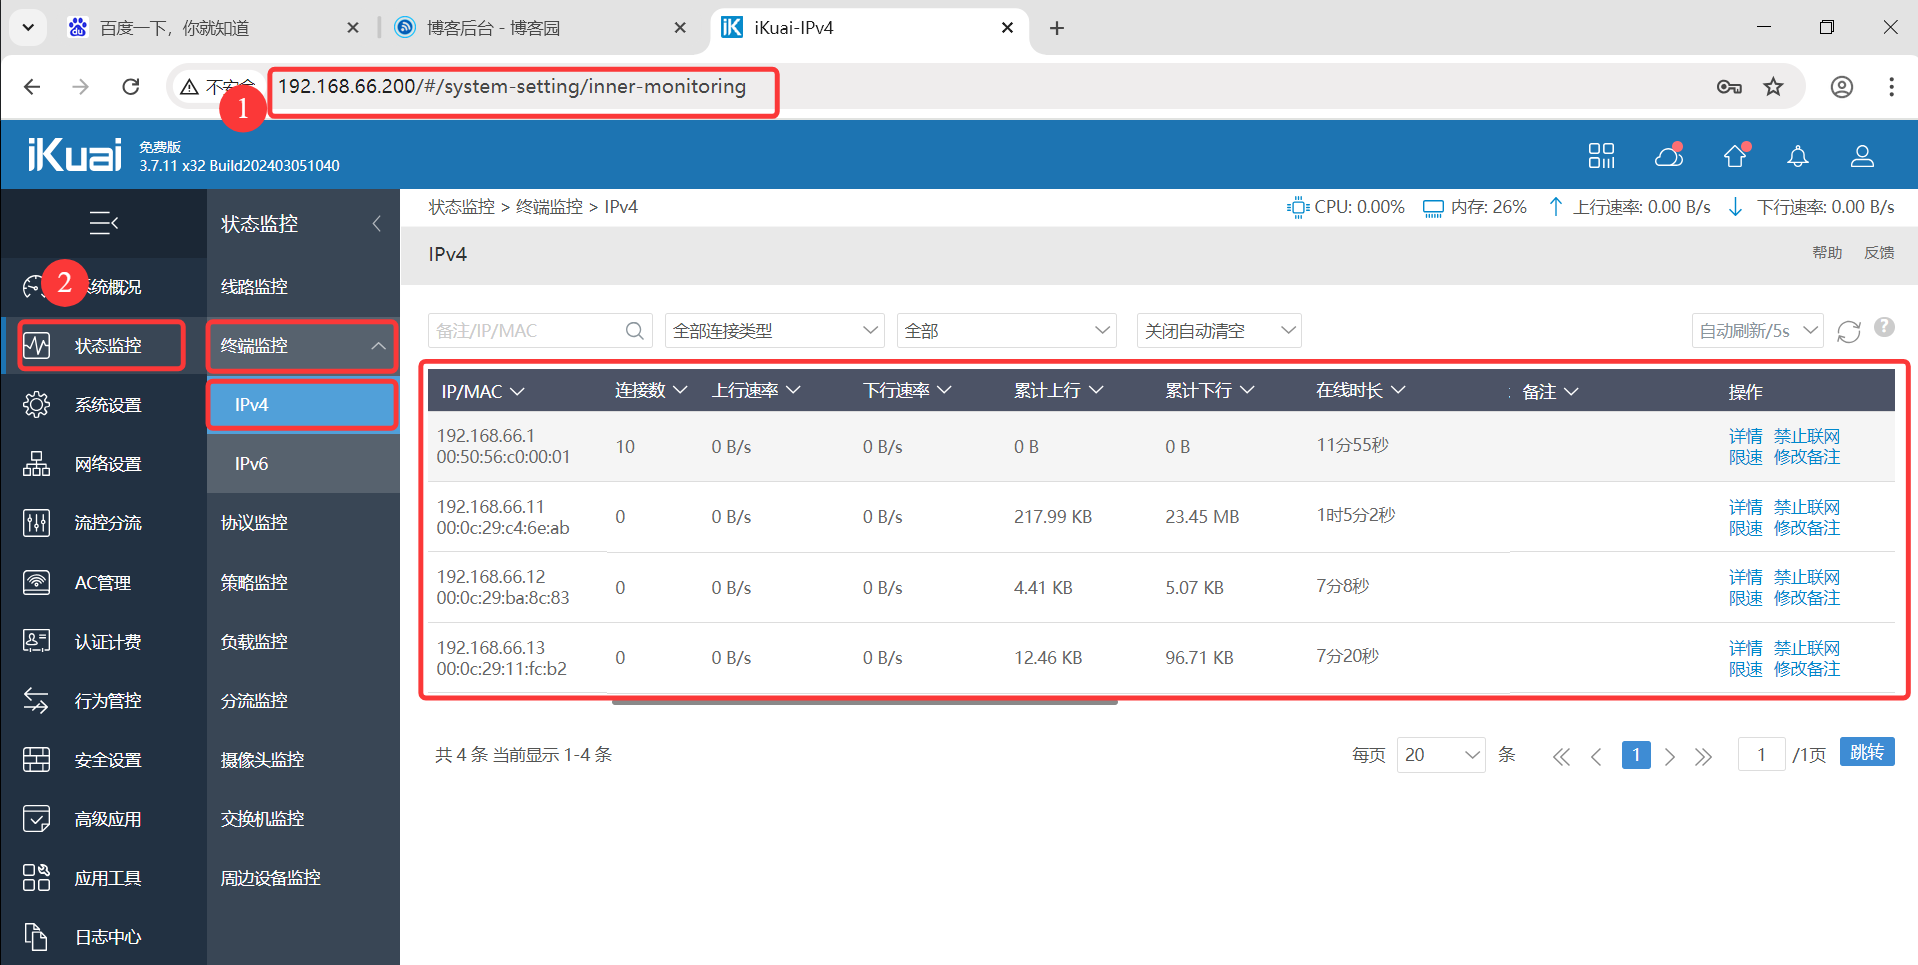Open the notification bell
Screen dimensions: 1918x965
[x=1798, y=156]
